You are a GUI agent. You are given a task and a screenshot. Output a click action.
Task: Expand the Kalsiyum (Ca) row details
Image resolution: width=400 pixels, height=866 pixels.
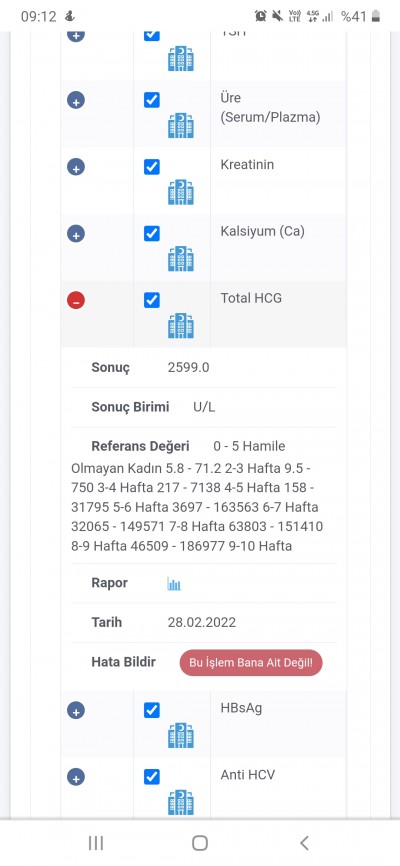[76, 234]
